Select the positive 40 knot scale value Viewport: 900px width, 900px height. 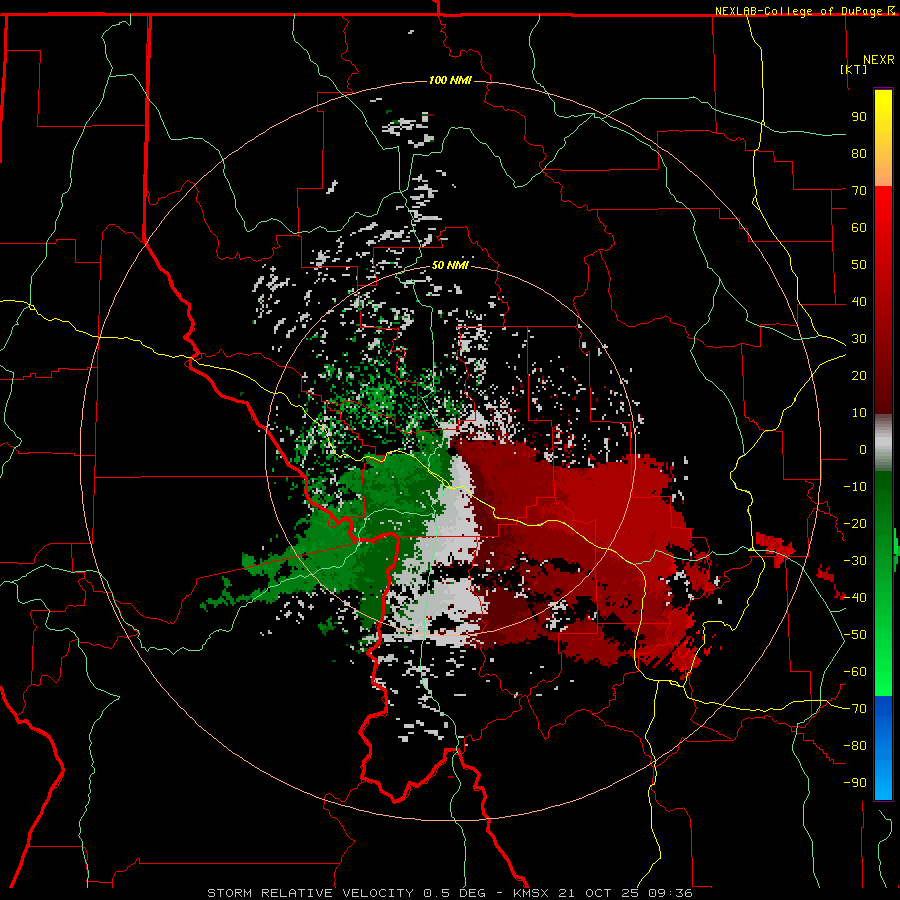[x=859, y=301]
